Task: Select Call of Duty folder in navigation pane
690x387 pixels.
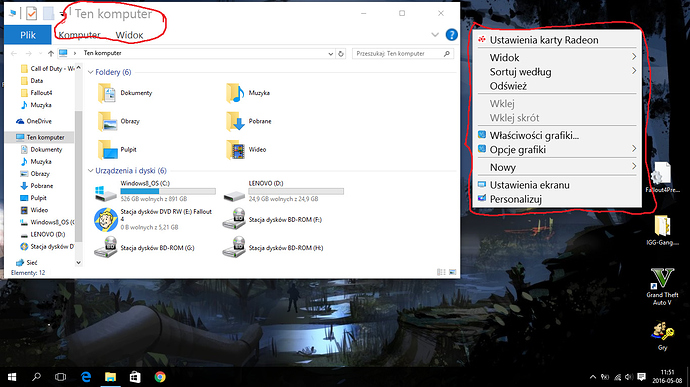Action: tap(48, 69)
